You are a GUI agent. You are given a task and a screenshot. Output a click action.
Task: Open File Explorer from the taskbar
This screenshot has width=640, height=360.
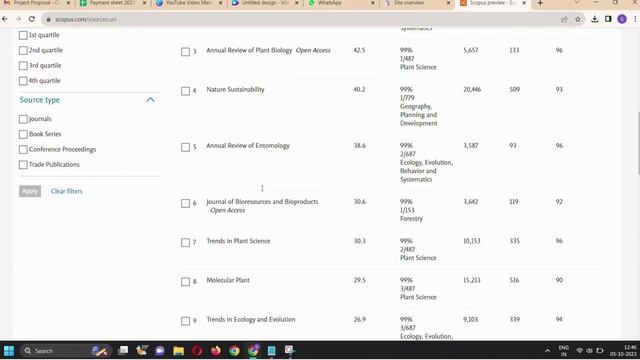pos(178,351)
